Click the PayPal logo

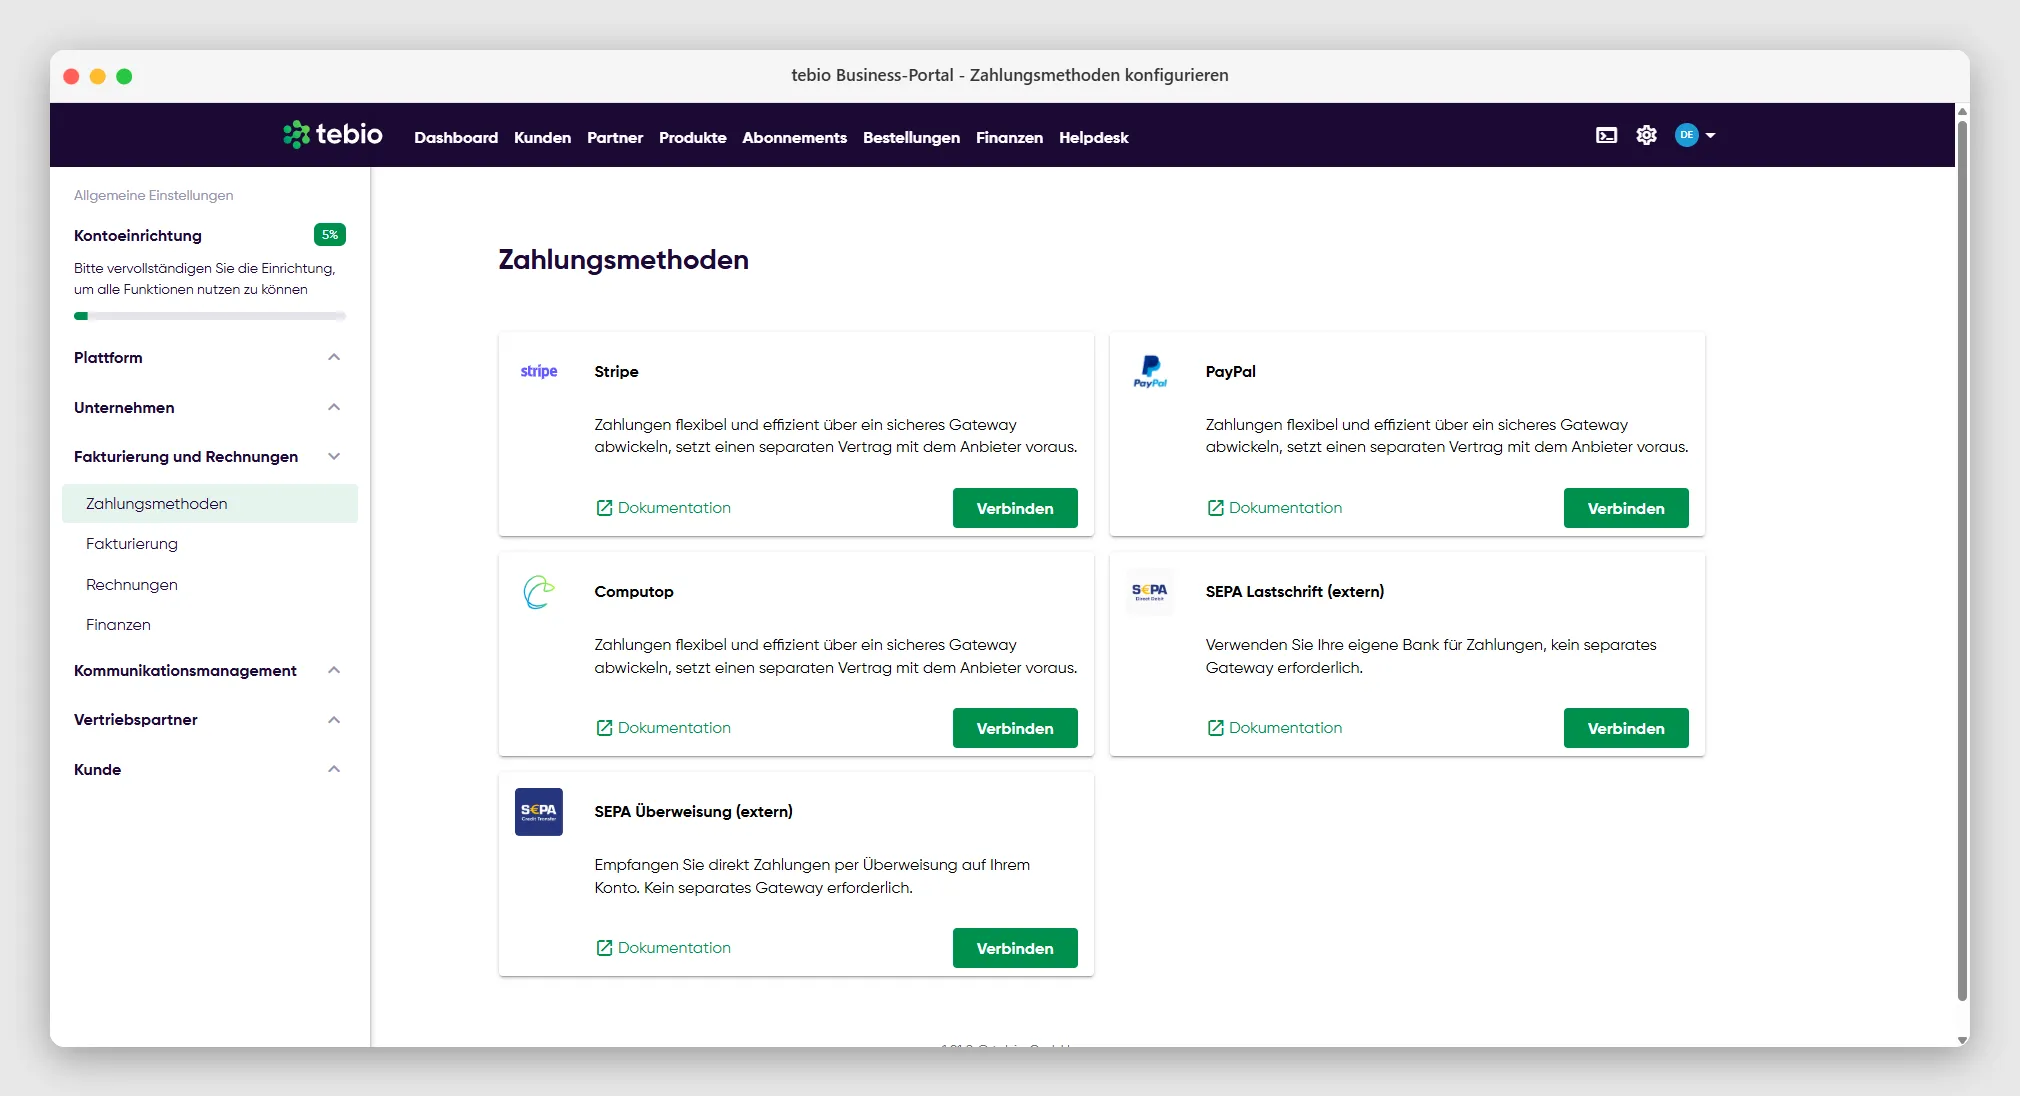pyautogui.click(x=1150, y=371)
